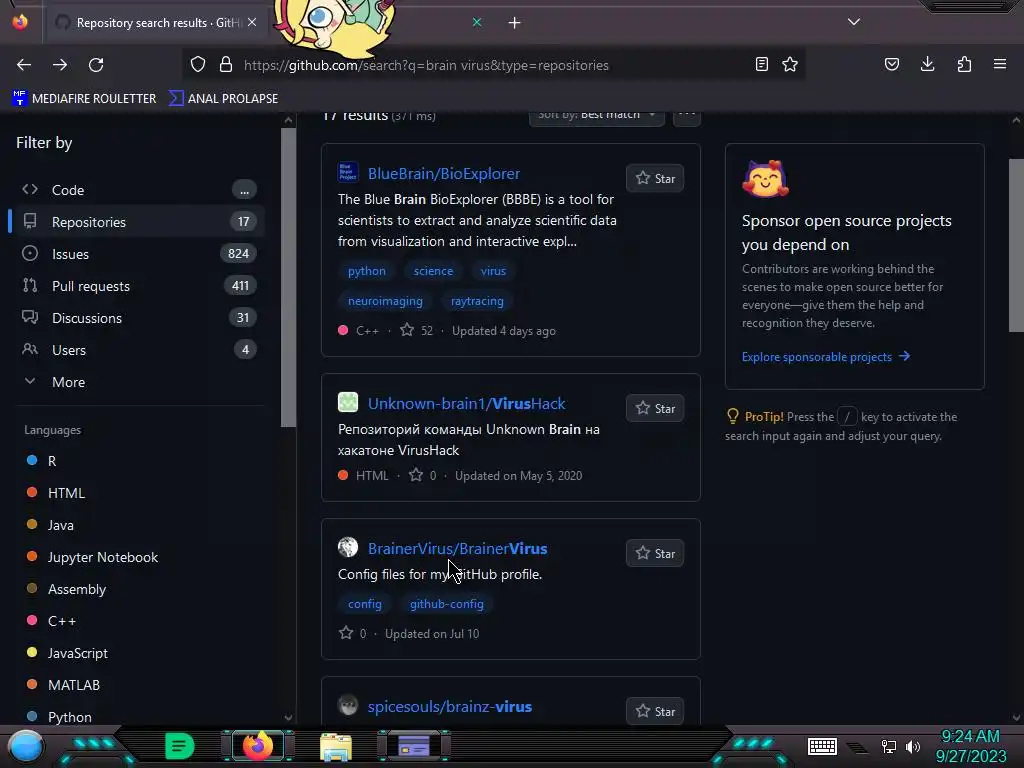
Task: Open the Sort by Best match dropdown
Action: 596,116
